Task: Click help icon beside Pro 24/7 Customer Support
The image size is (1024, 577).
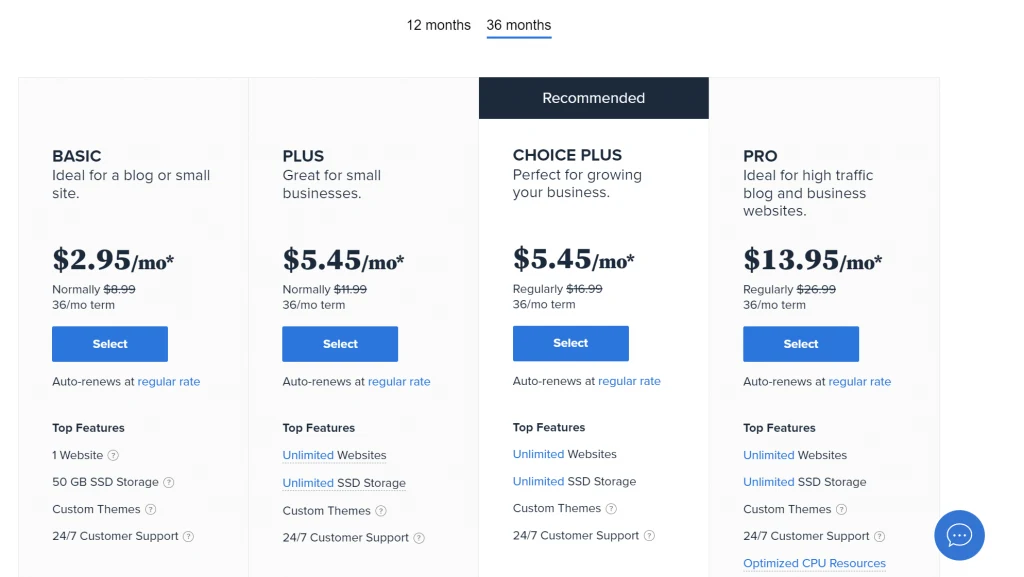Action: coord(879,537)
